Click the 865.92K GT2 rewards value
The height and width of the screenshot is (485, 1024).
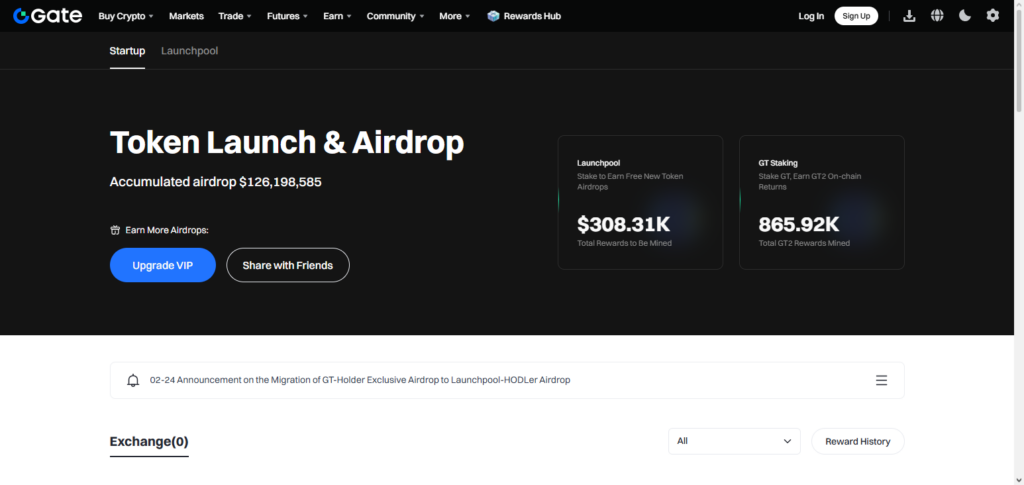[799, 225]
